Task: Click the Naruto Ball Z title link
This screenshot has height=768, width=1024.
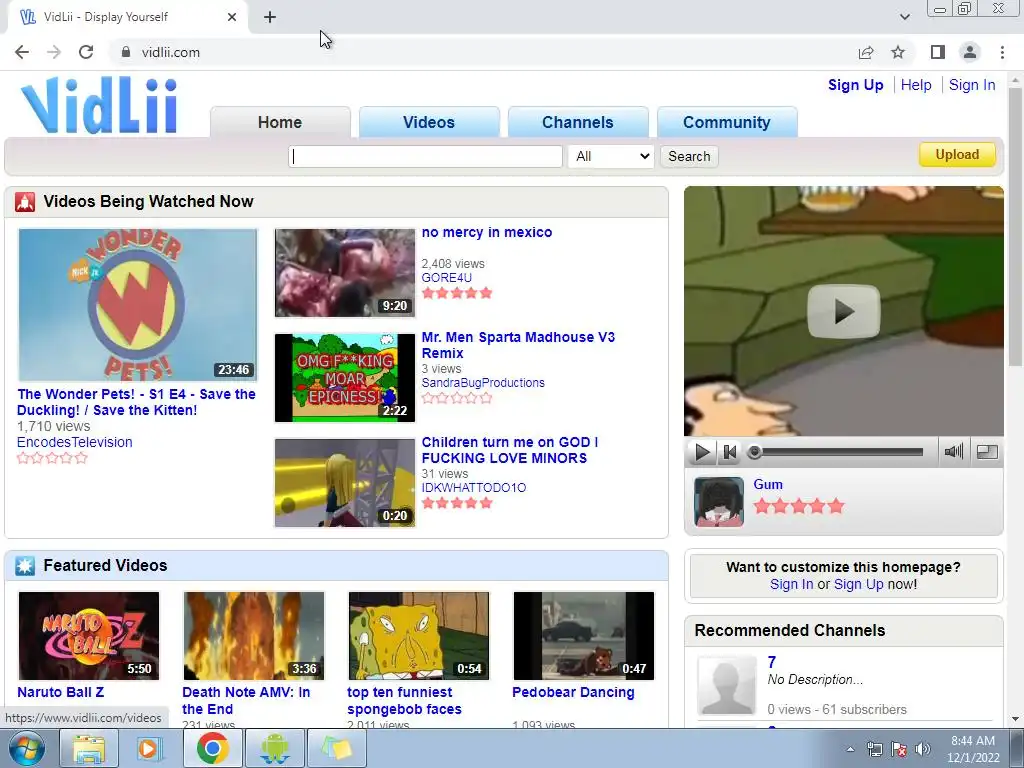Action: point(60,692)
